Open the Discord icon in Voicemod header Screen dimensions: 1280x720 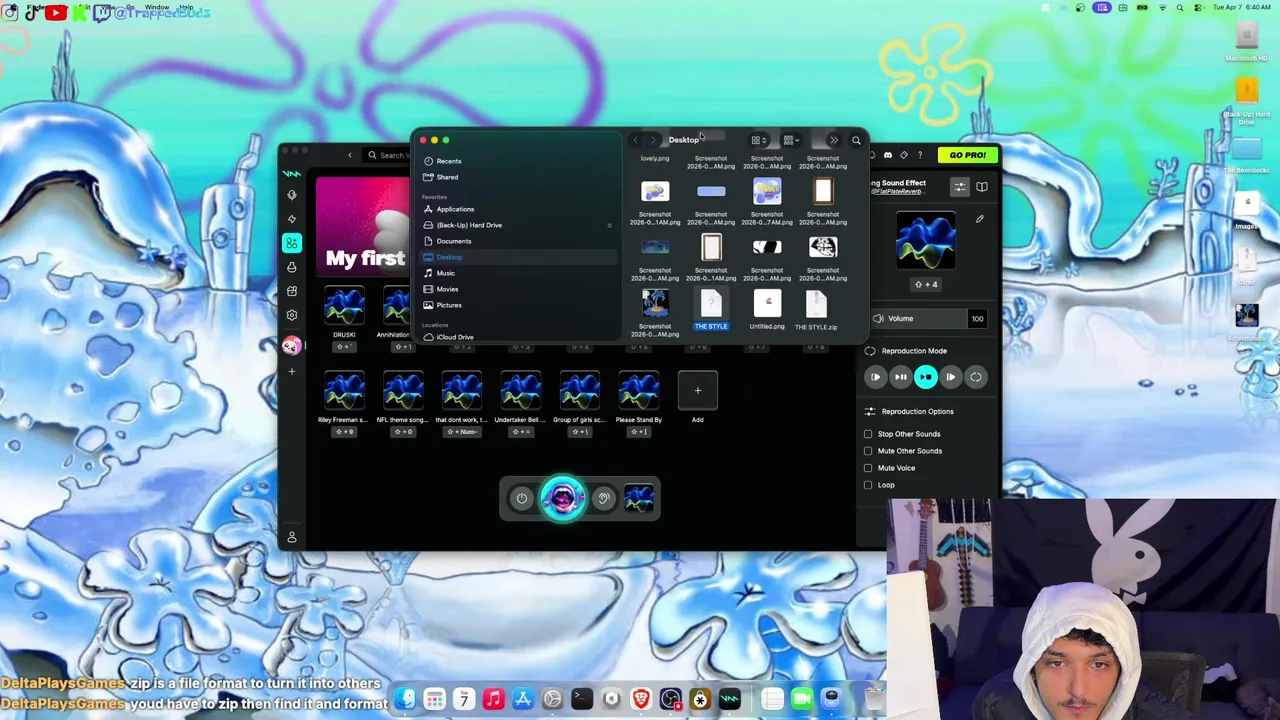click(x=887, y=155)
